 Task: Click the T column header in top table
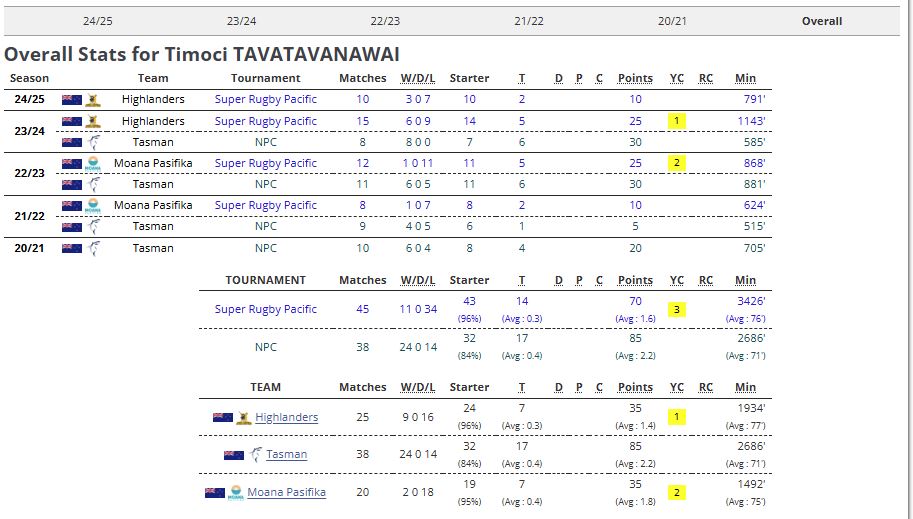[x=522, y=78]
